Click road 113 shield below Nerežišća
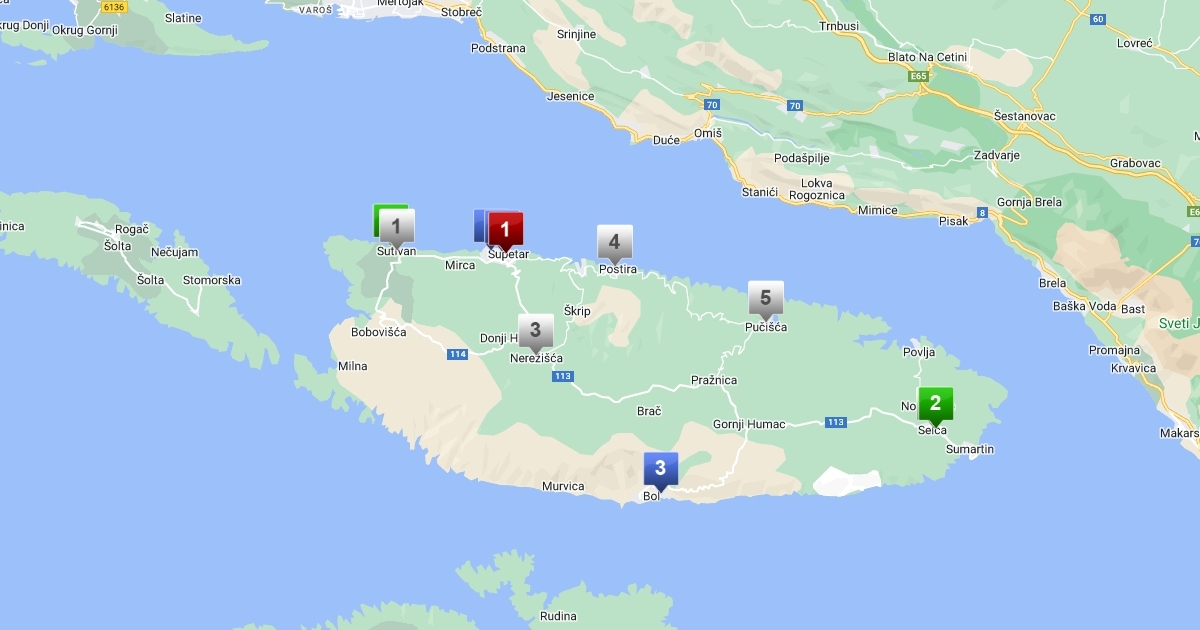This screenshot has height=630, width=1200. (562, 376)
